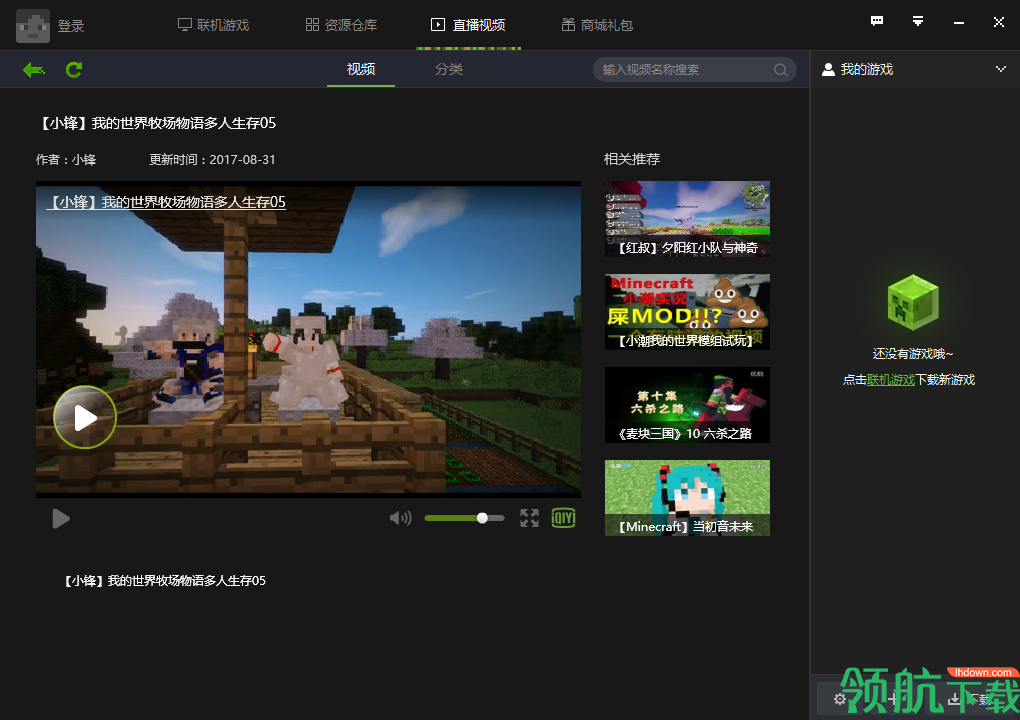Select the 视频 sub-tab
Image resolution: width=1020 pixels, height=720 pixels.
(x=361, y=69)
